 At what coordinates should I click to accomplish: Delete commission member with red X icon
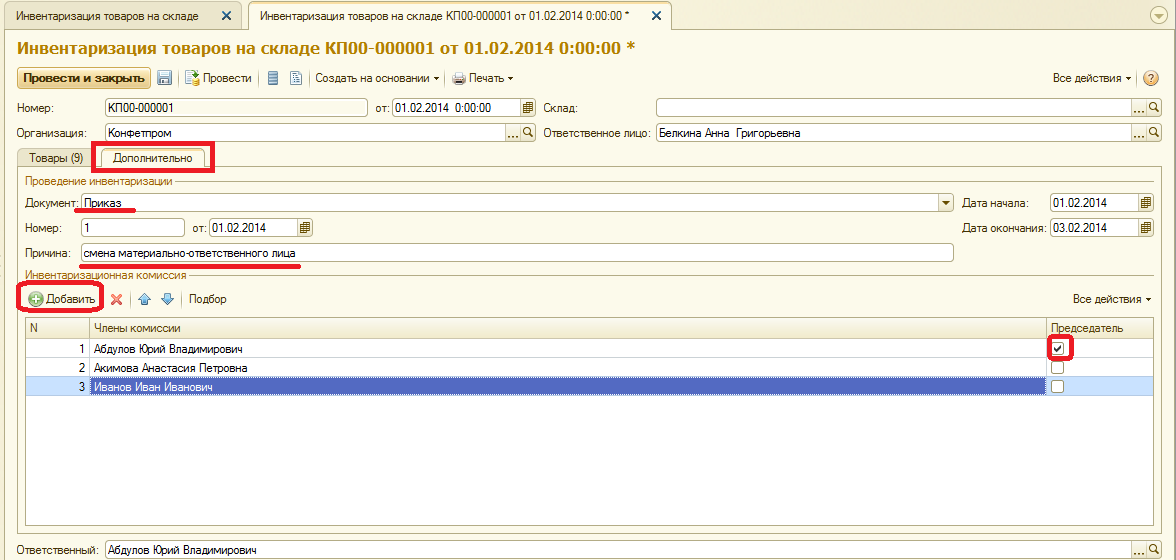coord(116,299)
